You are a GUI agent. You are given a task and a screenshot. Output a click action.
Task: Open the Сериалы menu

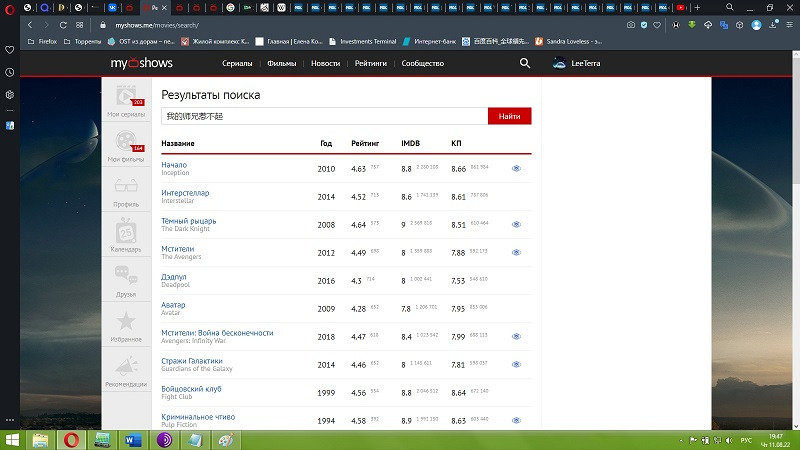[x=237, y=63]
